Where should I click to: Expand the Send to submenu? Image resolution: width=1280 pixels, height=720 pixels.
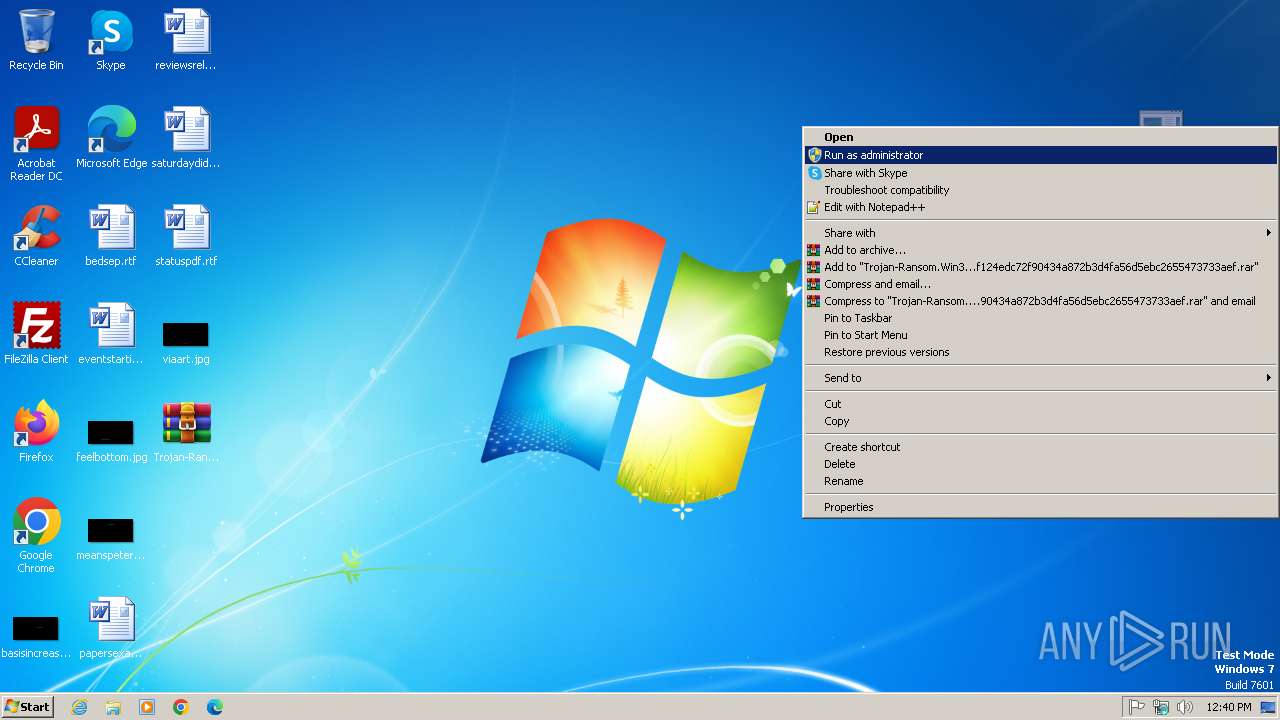point(1040,378)
